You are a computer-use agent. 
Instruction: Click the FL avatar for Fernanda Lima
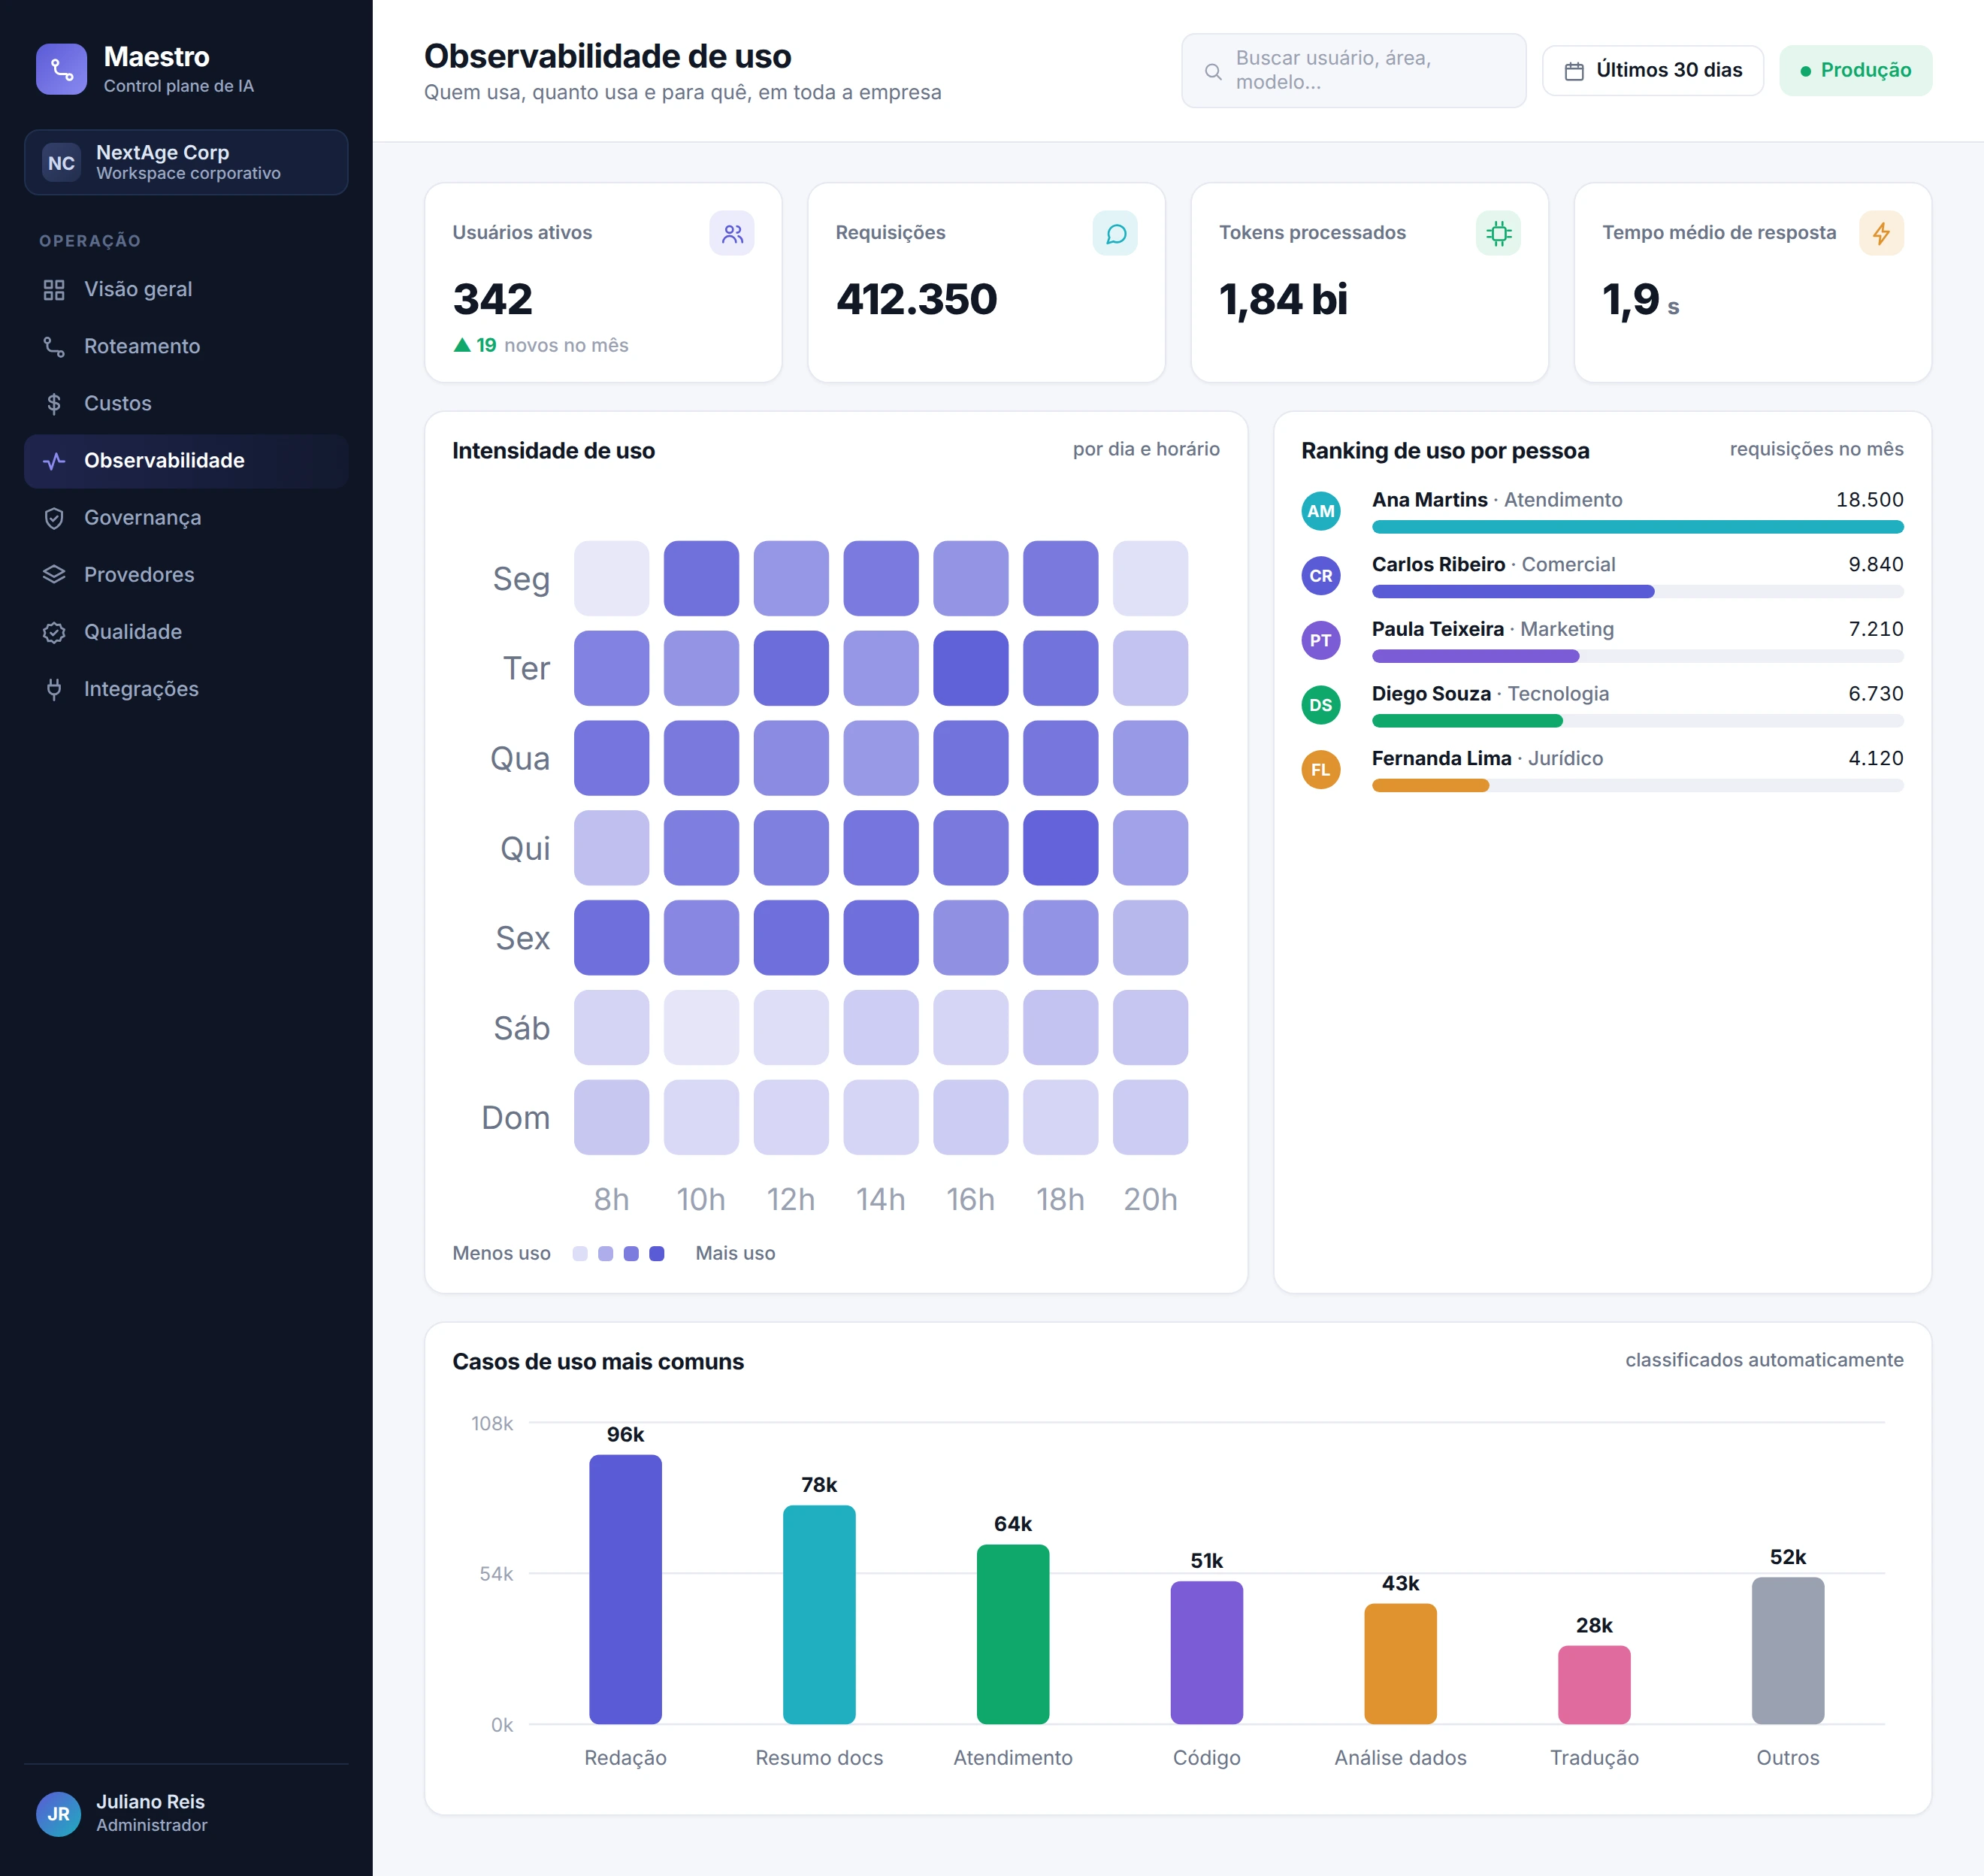pos(1321,769)
